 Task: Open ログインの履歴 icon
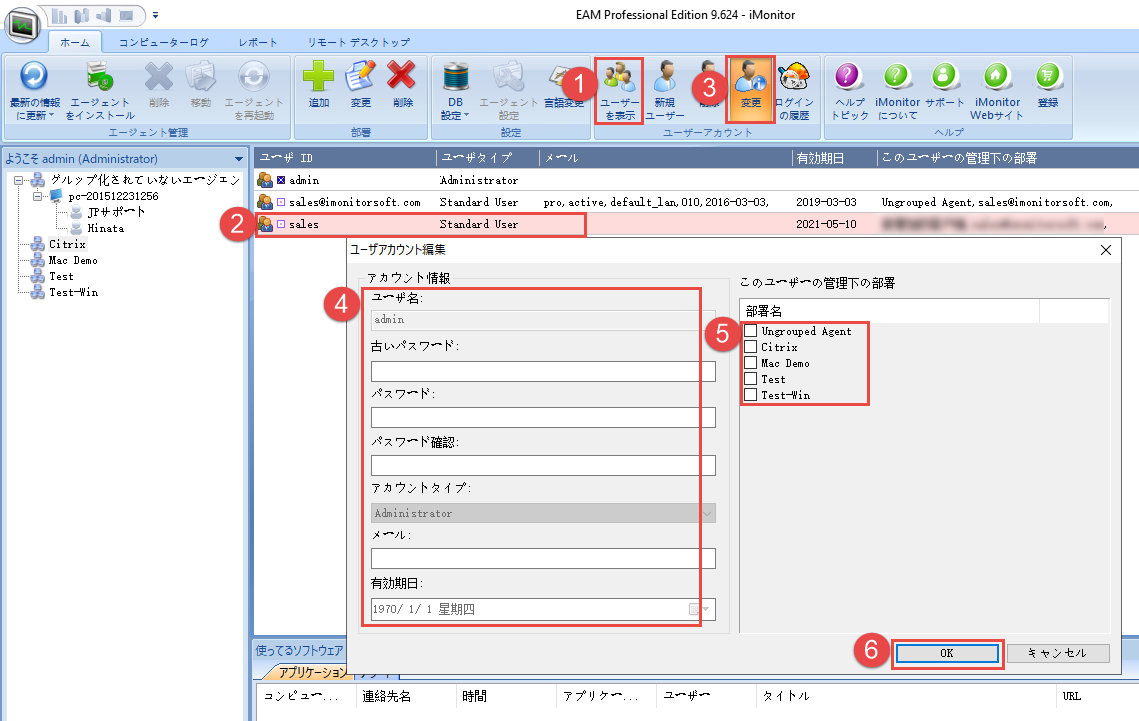794,77
